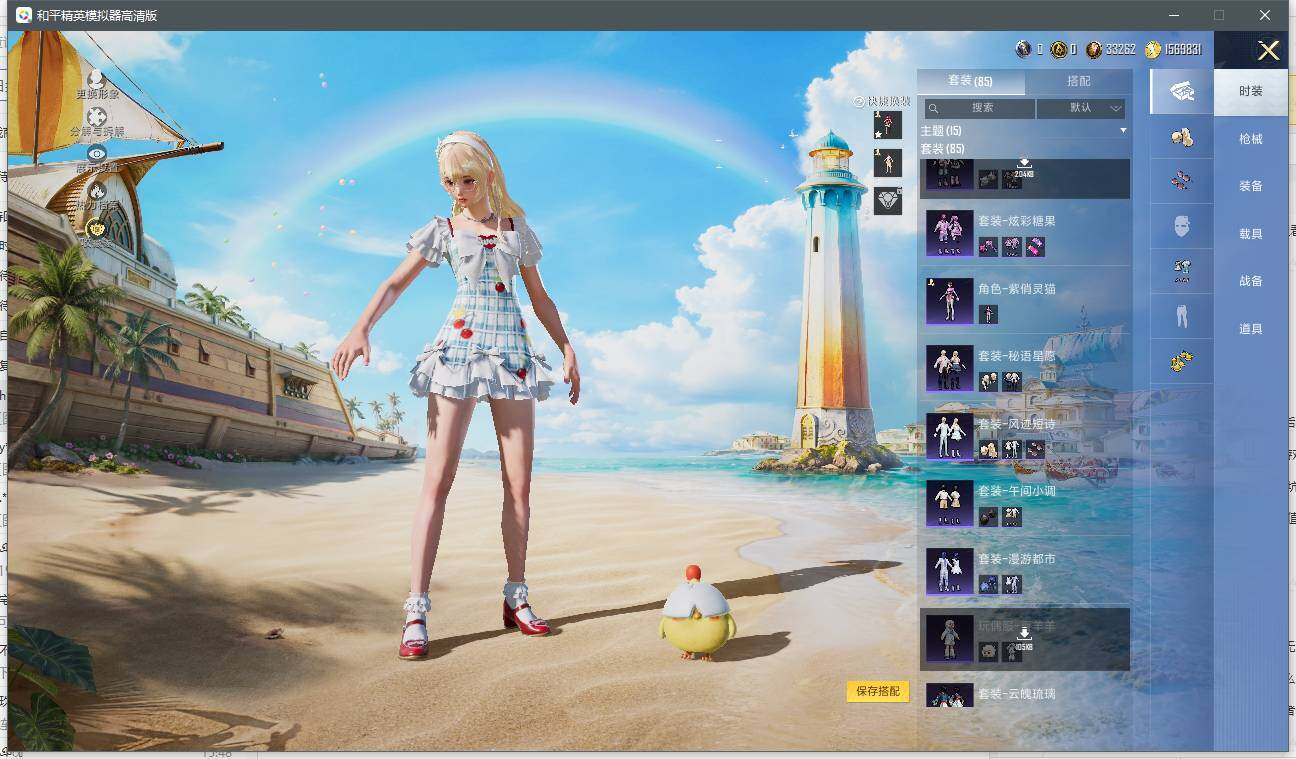
Task: Click the gold triangle token currency icon
Action: (x=1058, y=49)
